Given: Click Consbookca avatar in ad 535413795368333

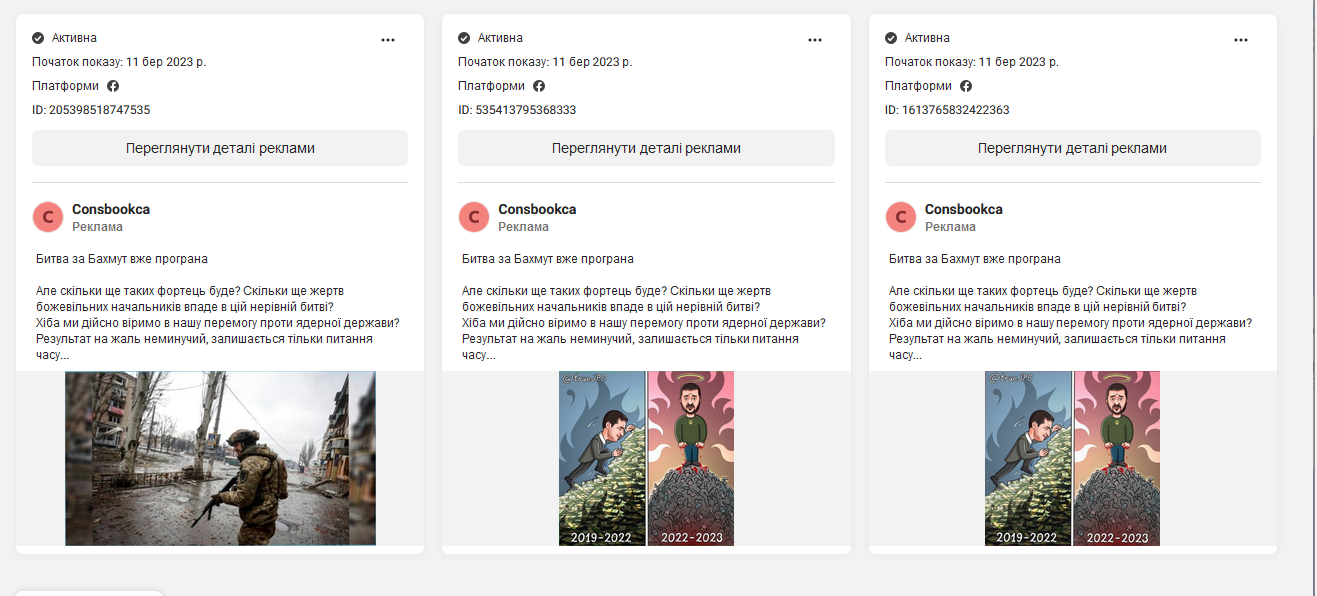Looking at the screenshot, I should [474, 217].
